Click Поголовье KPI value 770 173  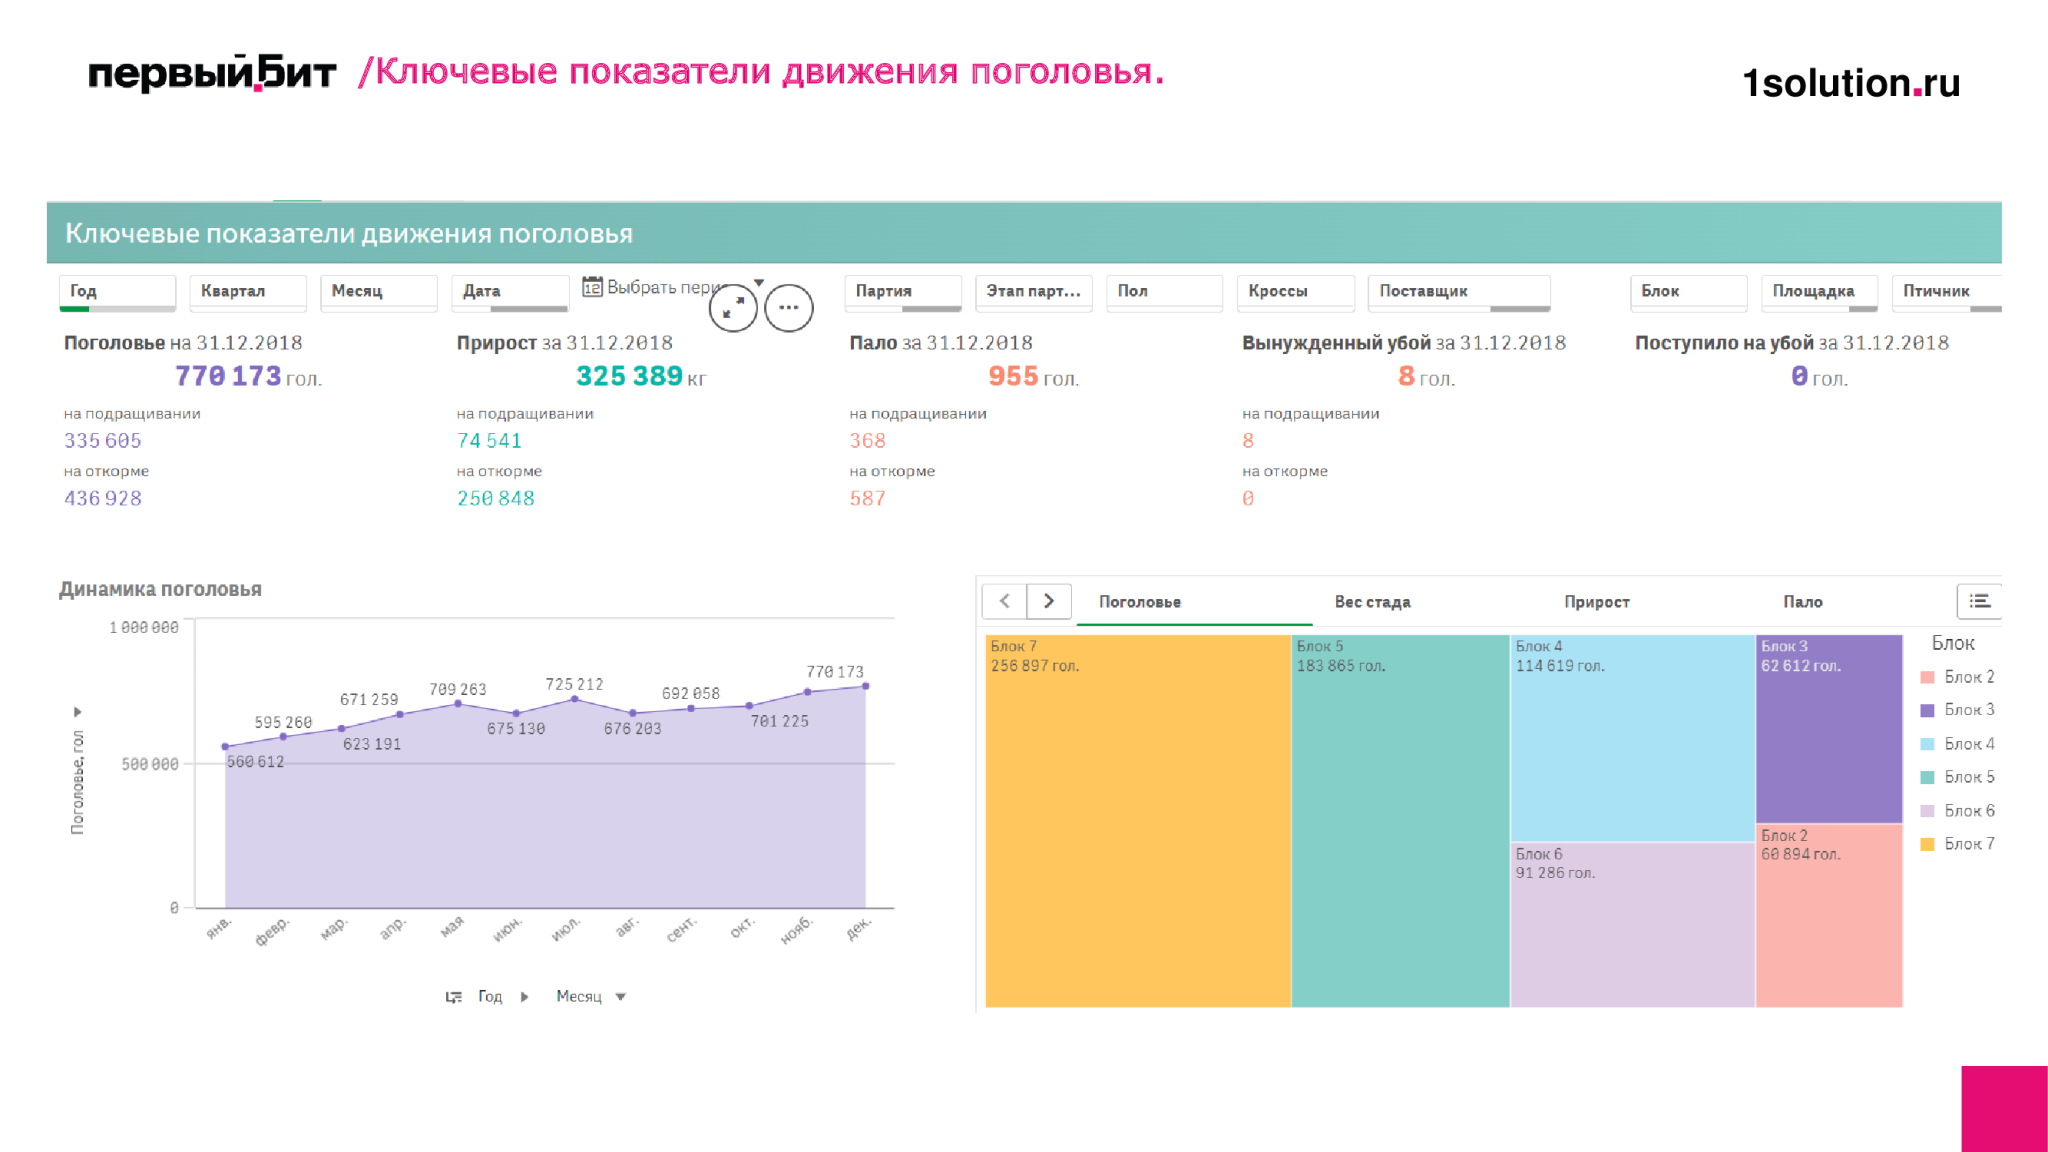tap(228, 376)
